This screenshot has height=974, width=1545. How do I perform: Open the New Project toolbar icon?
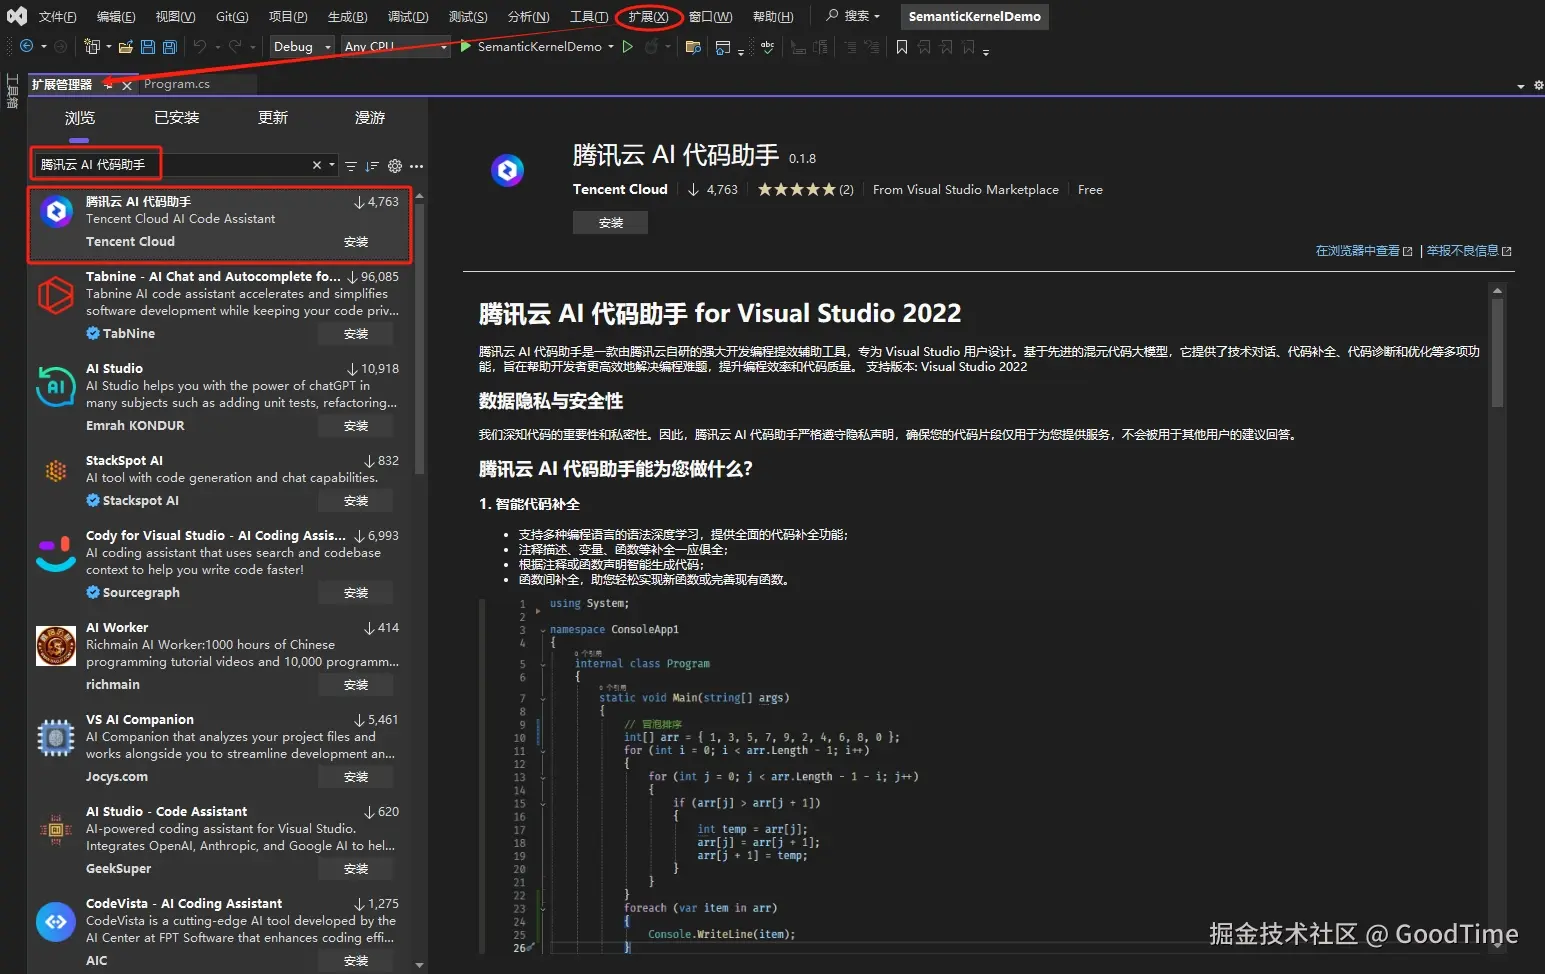(x=91, y=46)
